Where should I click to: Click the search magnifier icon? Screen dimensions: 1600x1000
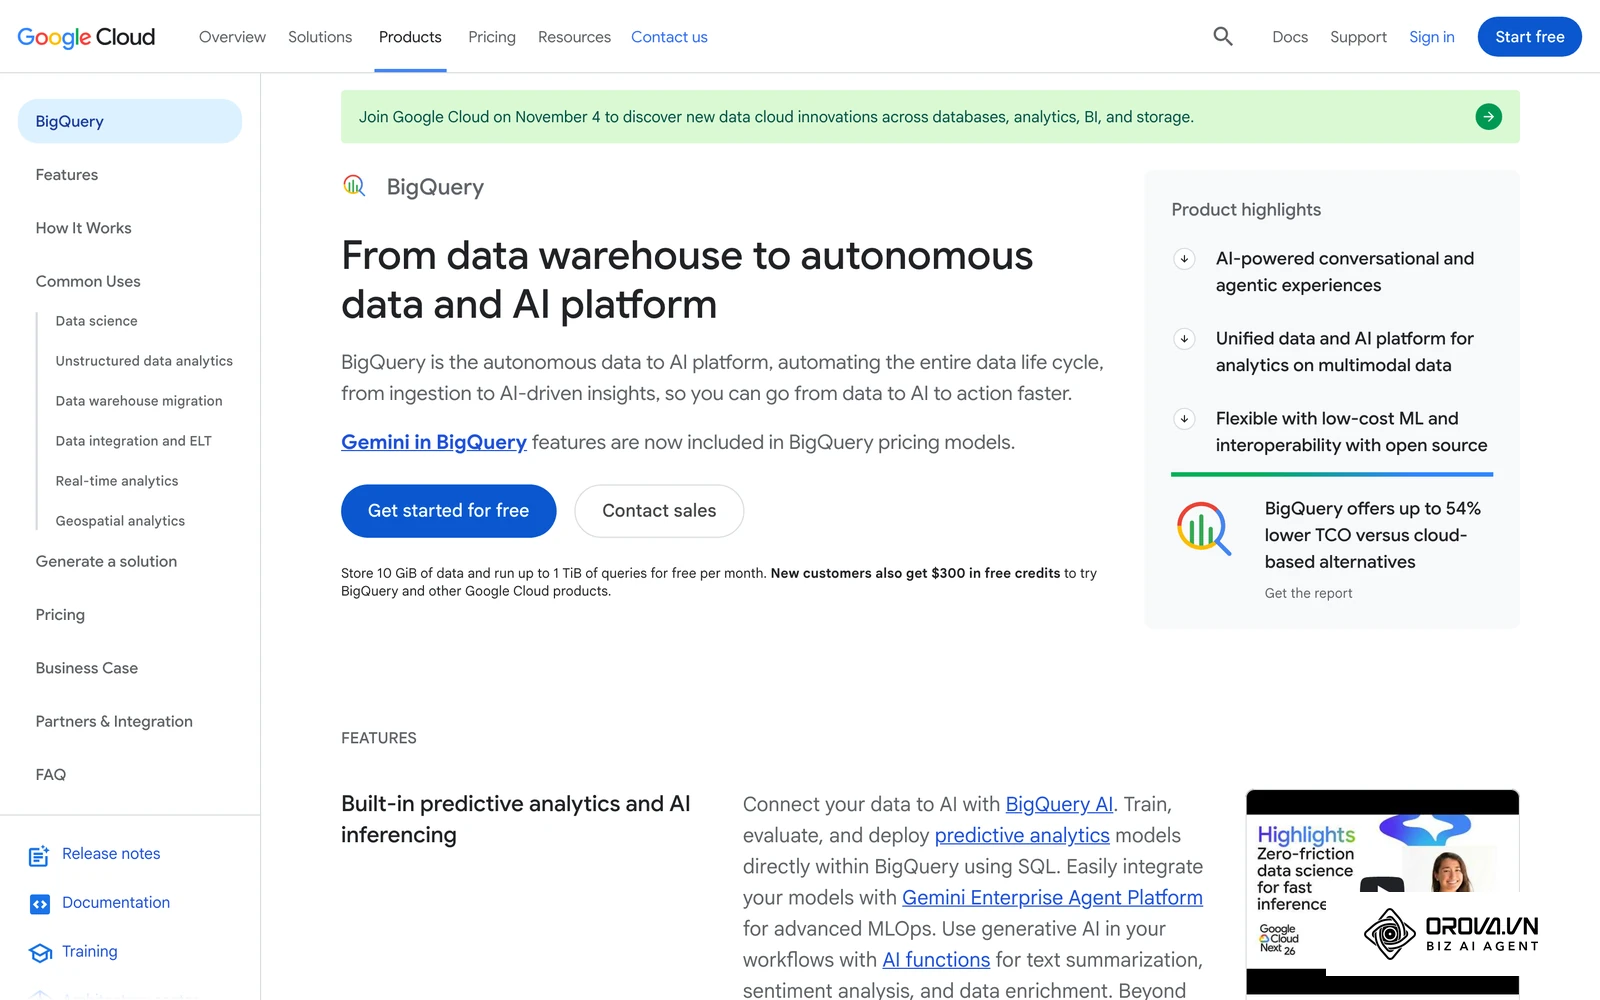(x=1222, y=37)
